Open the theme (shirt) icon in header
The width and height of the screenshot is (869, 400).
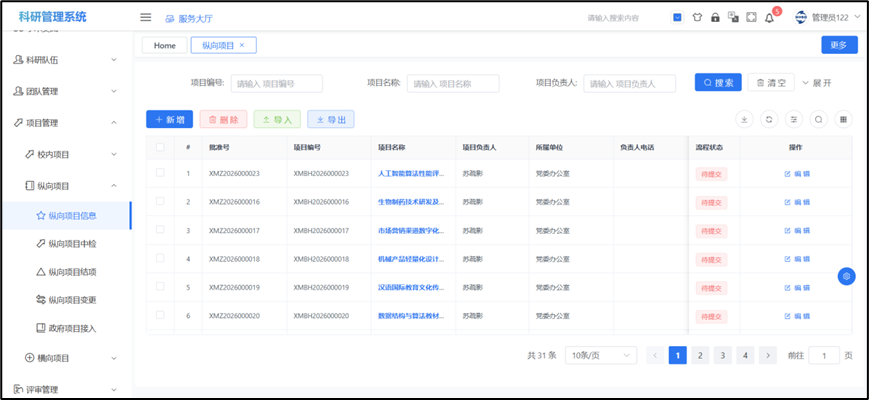coord(697,17)
